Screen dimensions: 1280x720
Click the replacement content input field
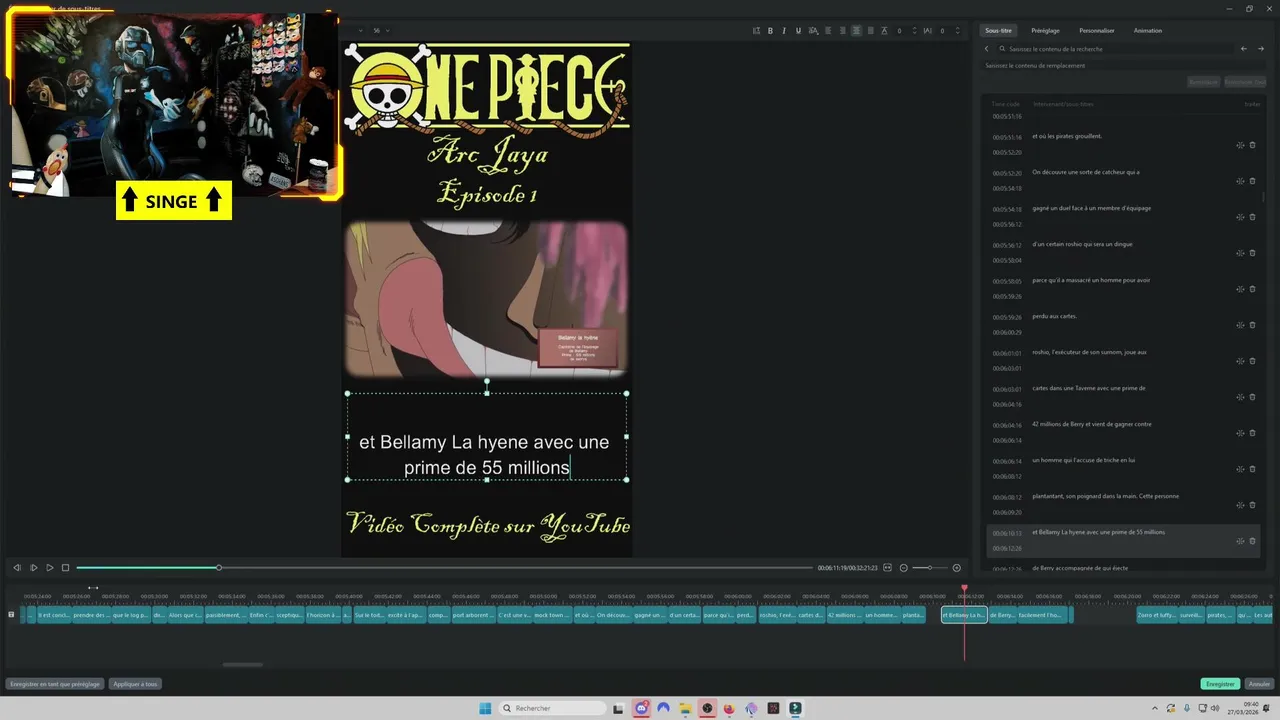pos(1125,66)
